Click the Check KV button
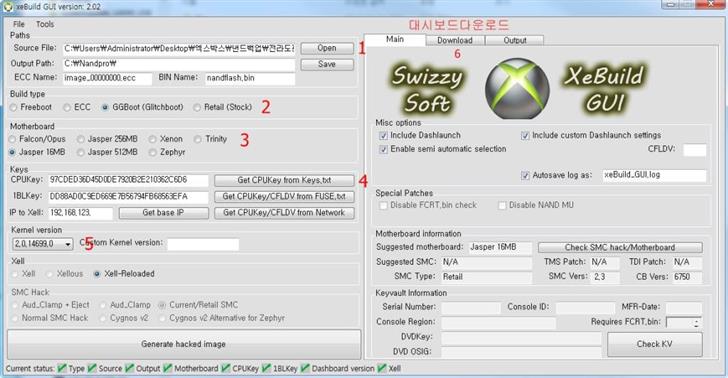728x378 pixels. click(x=654, y=344)
